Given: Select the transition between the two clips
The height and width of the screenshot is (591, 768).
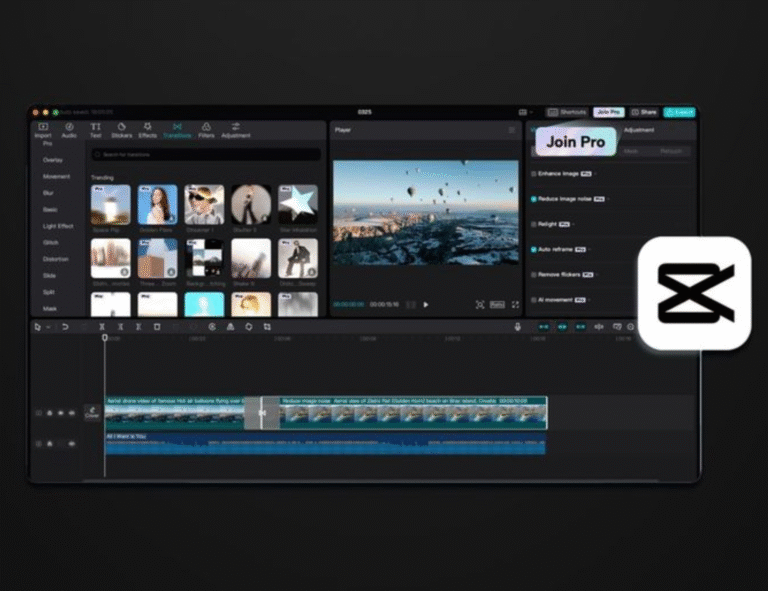Looking at the screenshot, I should [x=262, y=413].
